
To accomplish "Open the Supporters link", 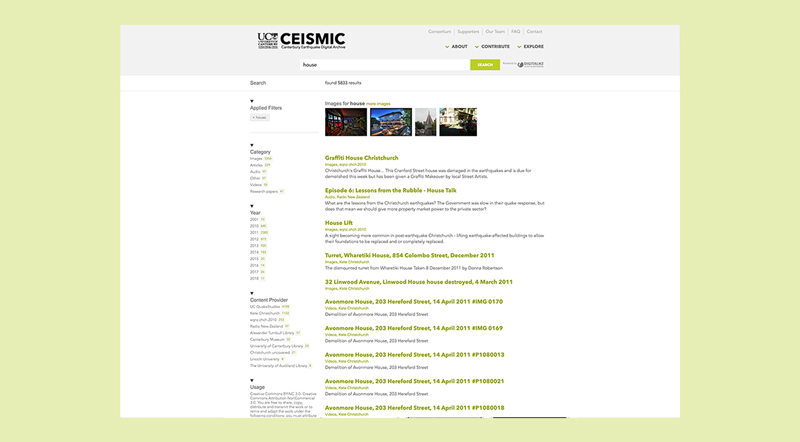I will [x=468, y=32].
